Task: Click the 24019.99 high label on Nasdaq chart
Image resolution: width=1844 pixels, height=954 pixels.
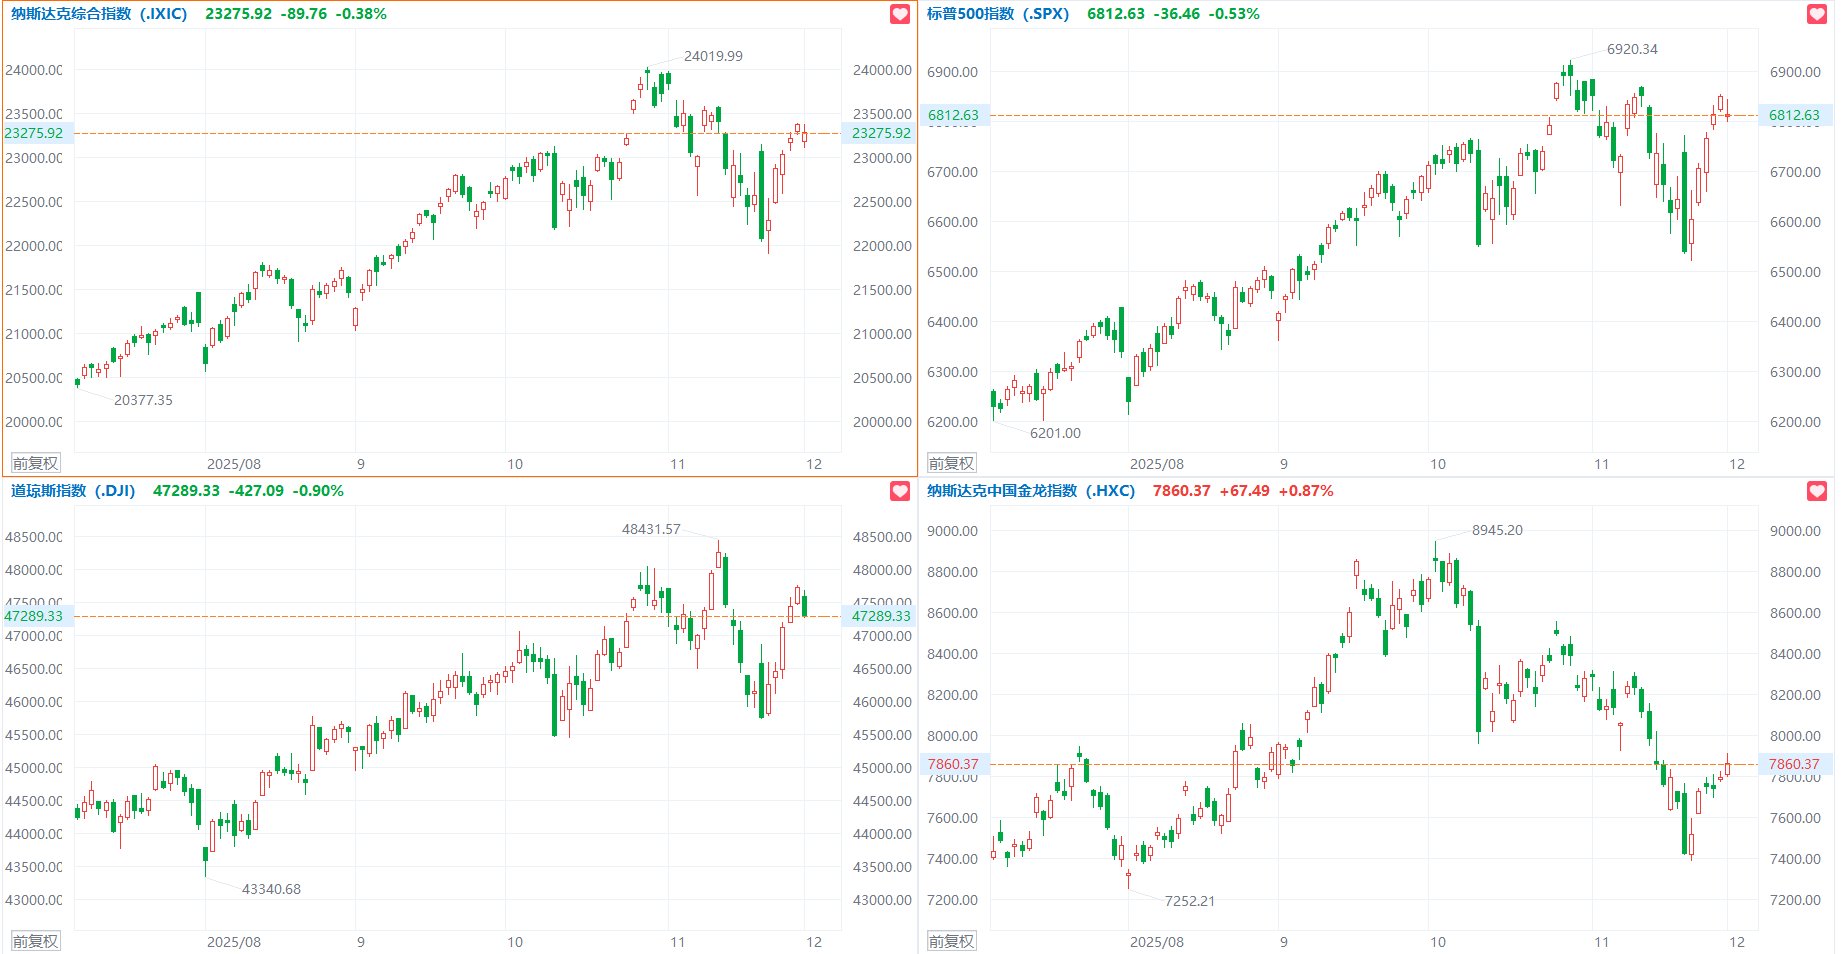Action: tap(713, 56)
